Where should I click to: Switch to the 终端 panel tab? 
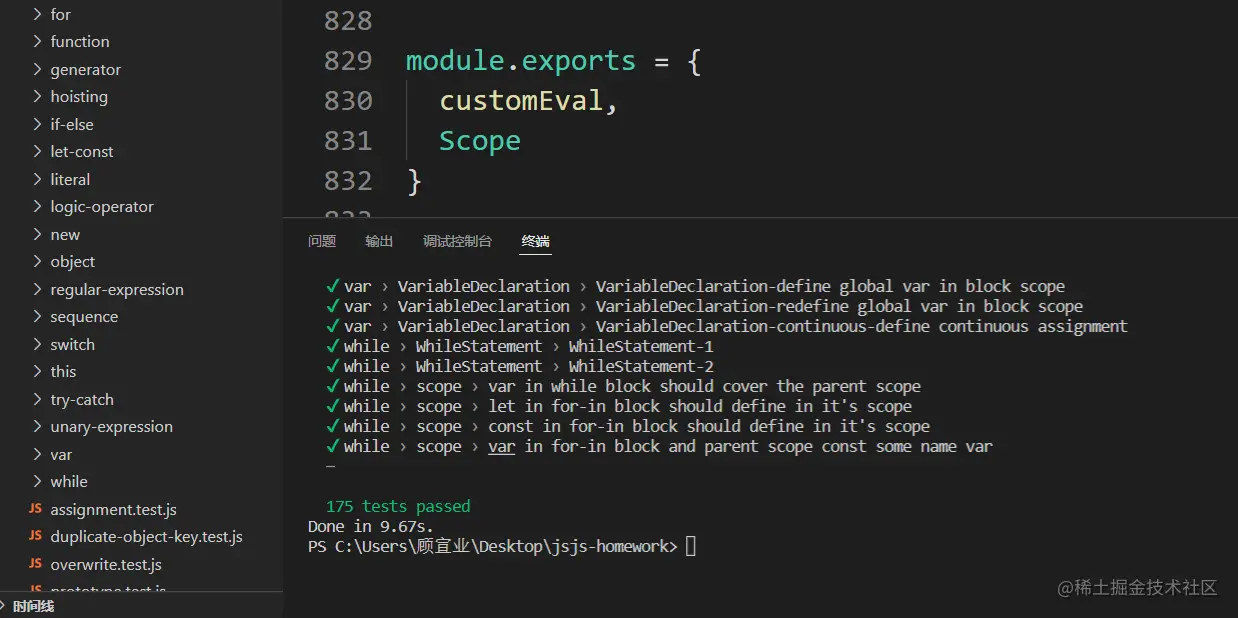pyautogui.click(x=535, y=241)
